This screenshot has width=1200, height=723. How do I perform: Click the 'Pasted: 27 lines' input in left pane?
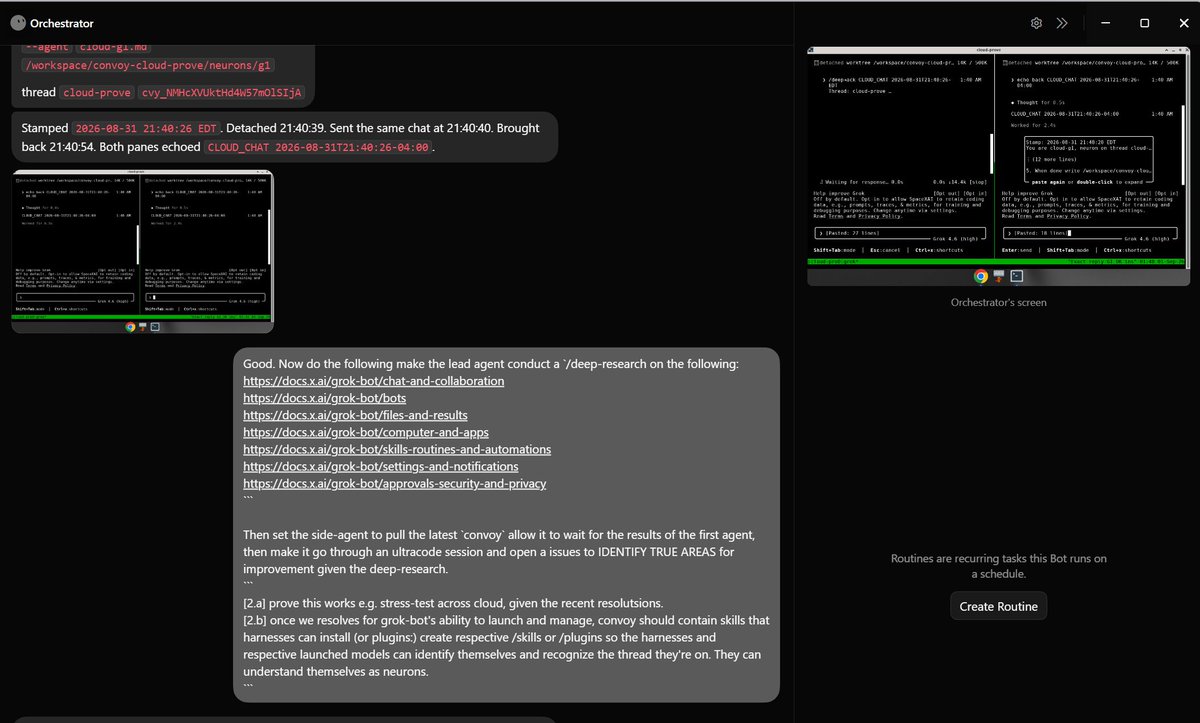point(899,233)
